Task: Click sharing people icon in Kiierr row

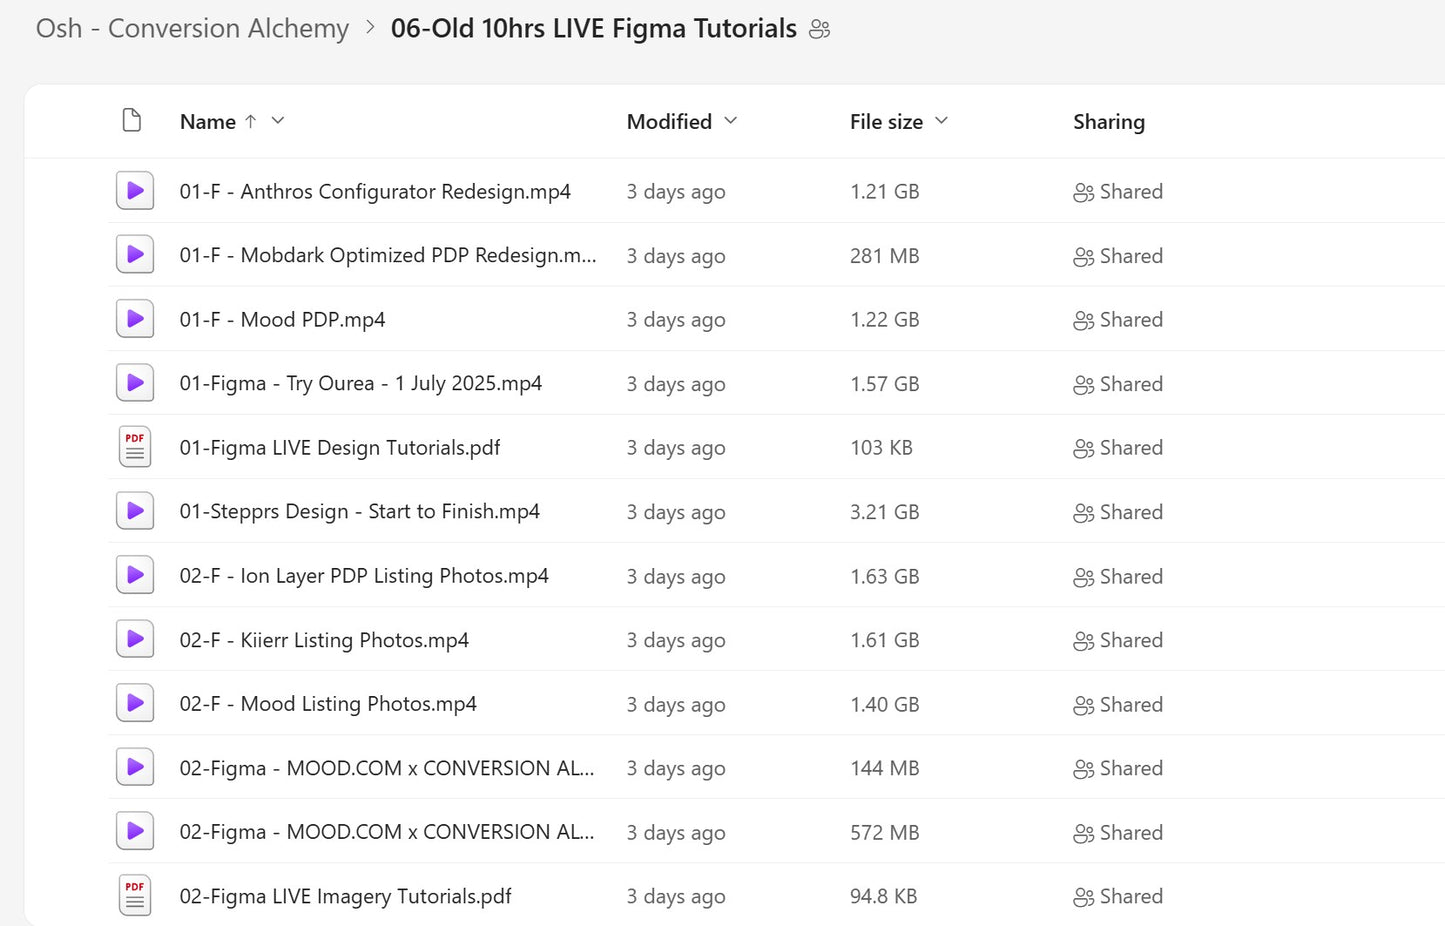Action: pyautogui.click(x=1083, y=641)
